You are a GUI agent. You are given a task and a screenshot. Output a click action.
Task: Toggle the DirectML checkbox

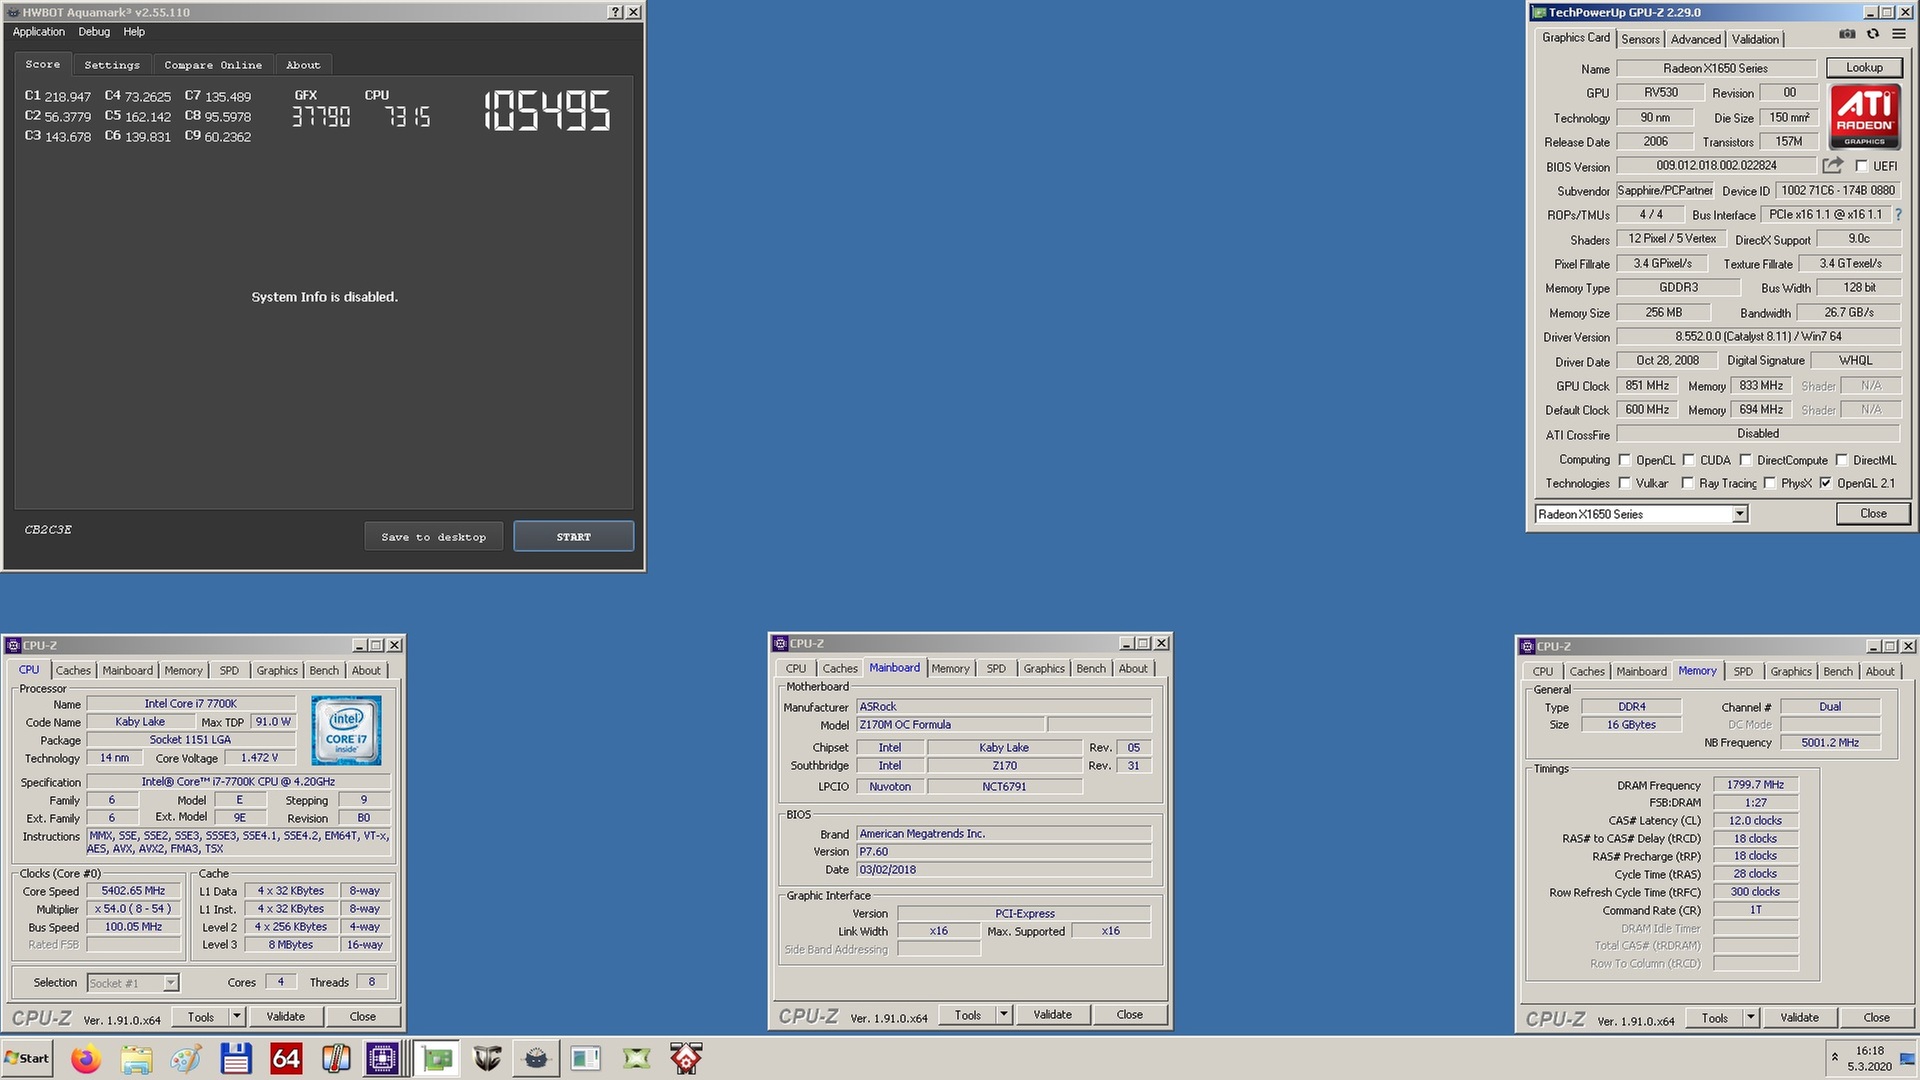1842,460
